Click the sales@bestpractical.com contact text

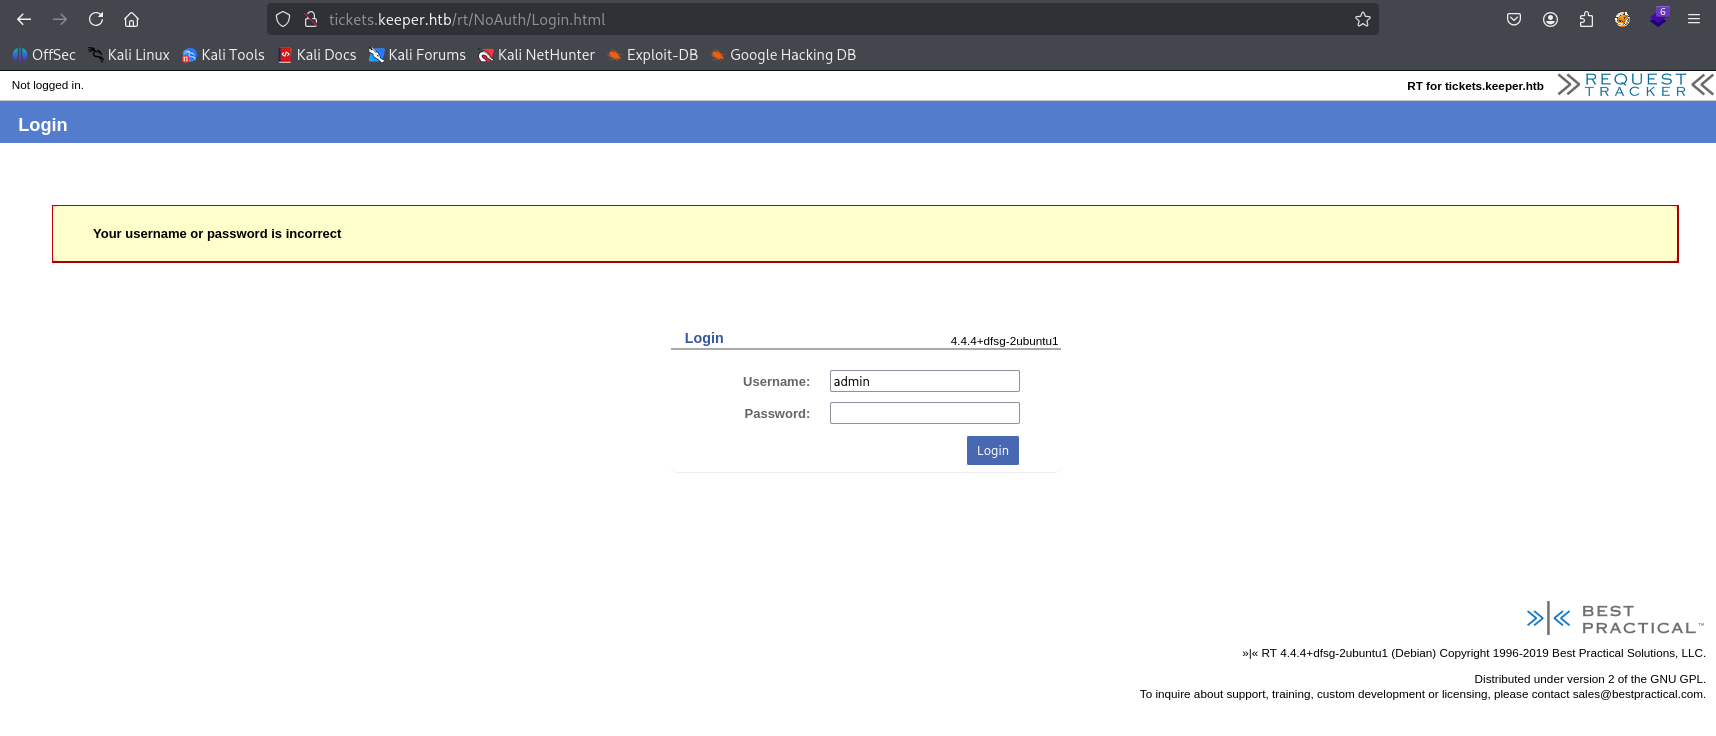click(1638, 694)
